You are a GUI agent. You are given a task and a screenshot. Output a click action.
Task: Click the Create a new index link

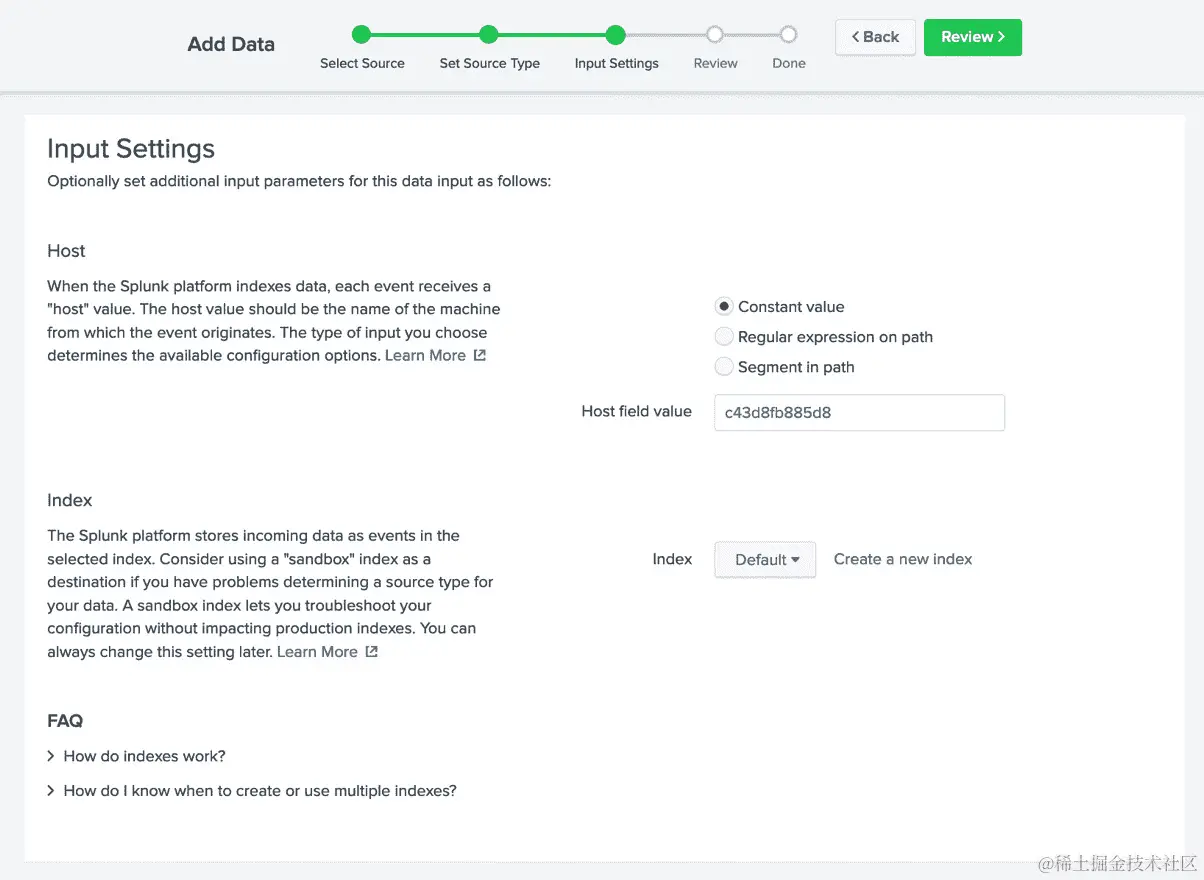point(903,559)
